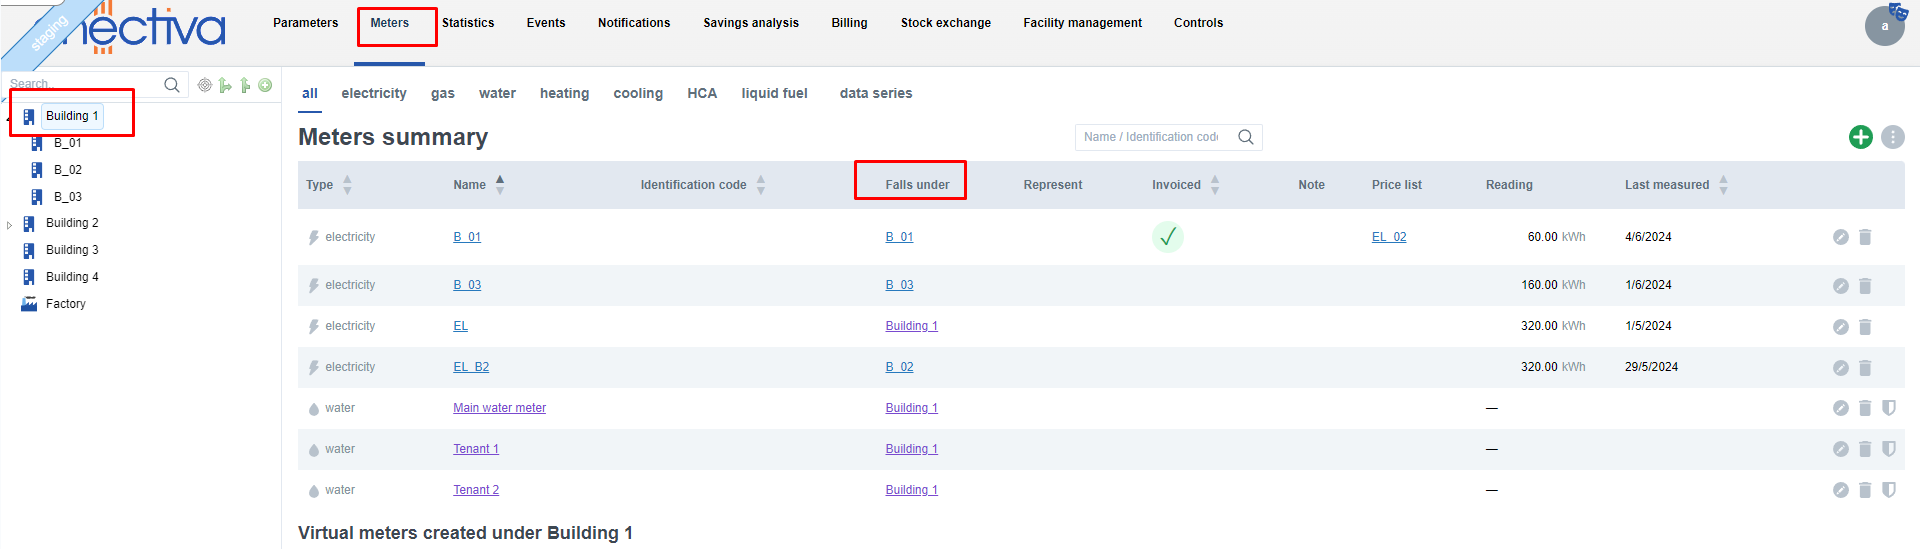Image resolution: width=1920 pixels, height=549 pixels.
Task: Open the three-dot options menu
Action: pos(1892,137)
